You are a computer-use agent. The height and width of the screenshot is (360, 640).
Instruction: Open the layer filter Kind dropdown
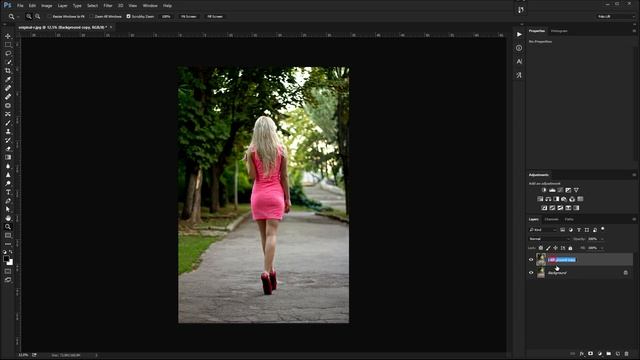point(543,230)
